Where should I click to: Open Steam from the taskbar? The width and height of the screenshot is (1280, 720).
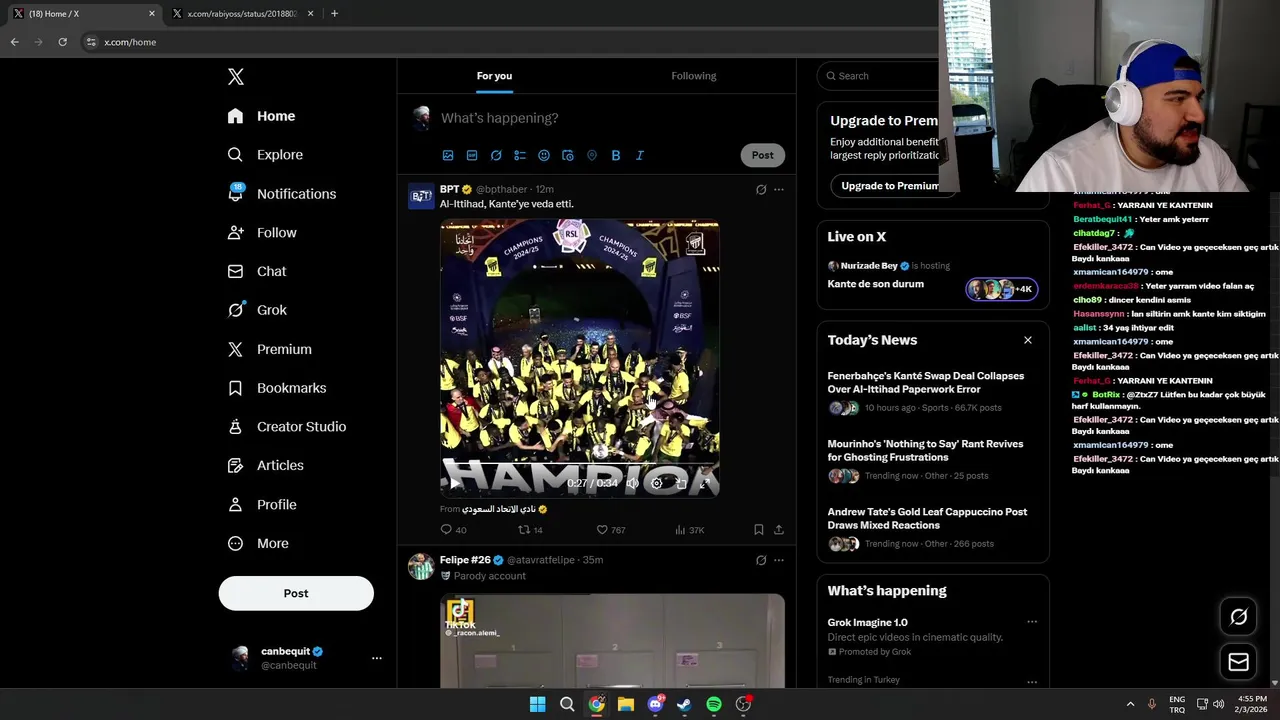pyautogui.click(x=684, y=704)
